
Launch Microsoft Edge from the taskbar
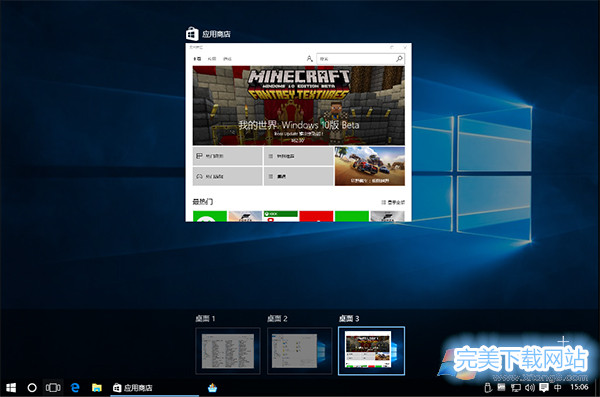[x=75, y=388]
